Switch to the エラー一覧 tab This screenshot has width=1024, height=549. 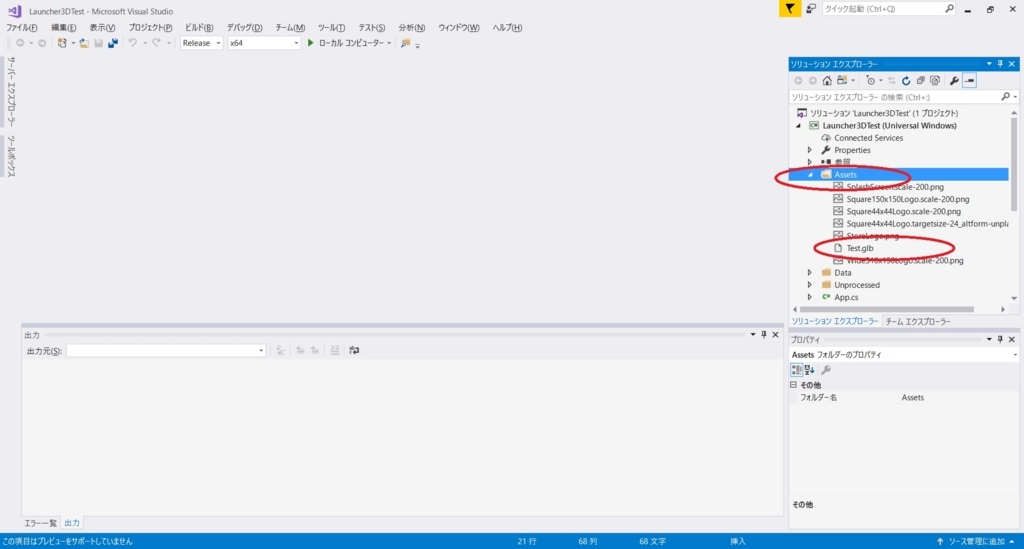coord(40,523)
